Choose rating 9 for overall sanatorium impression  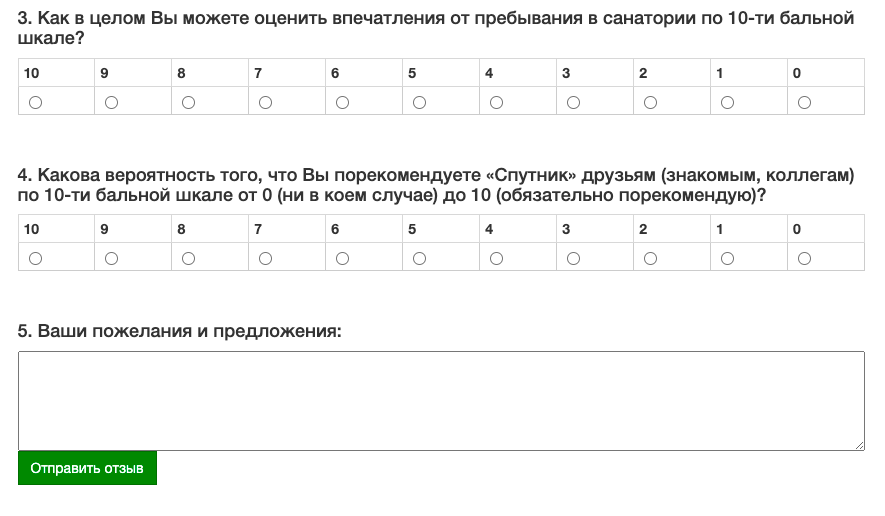[112, 102]
